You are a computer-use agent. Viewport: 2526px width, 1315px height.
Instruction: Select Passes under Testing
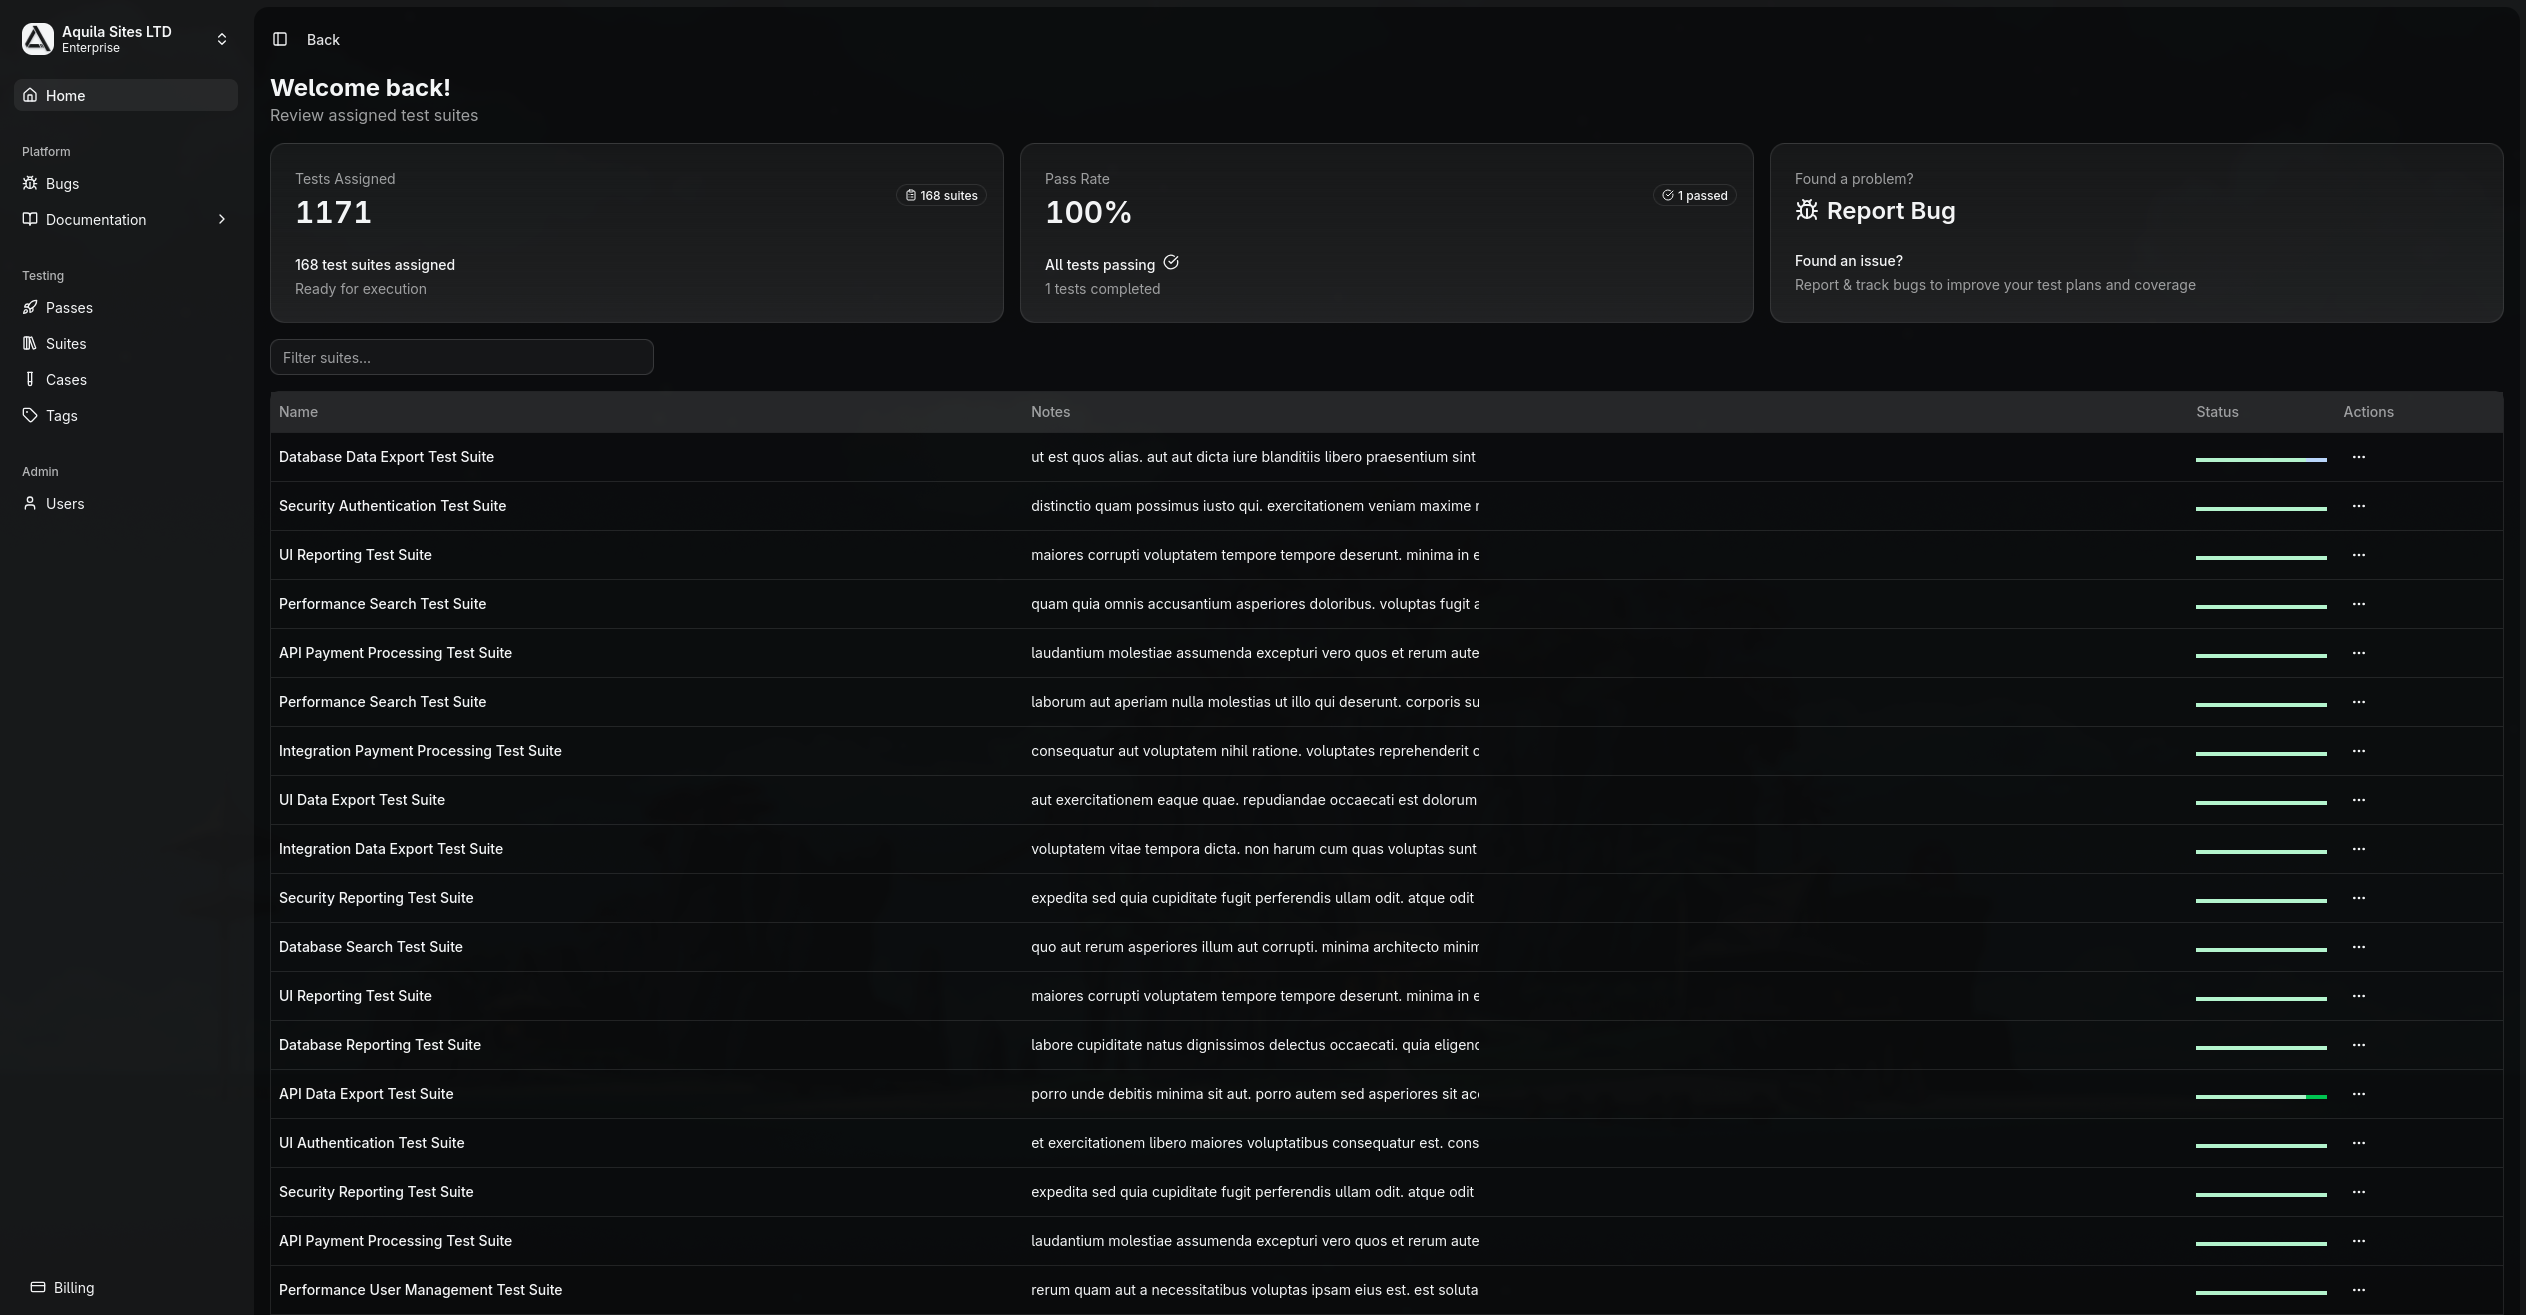click(70, 307)
